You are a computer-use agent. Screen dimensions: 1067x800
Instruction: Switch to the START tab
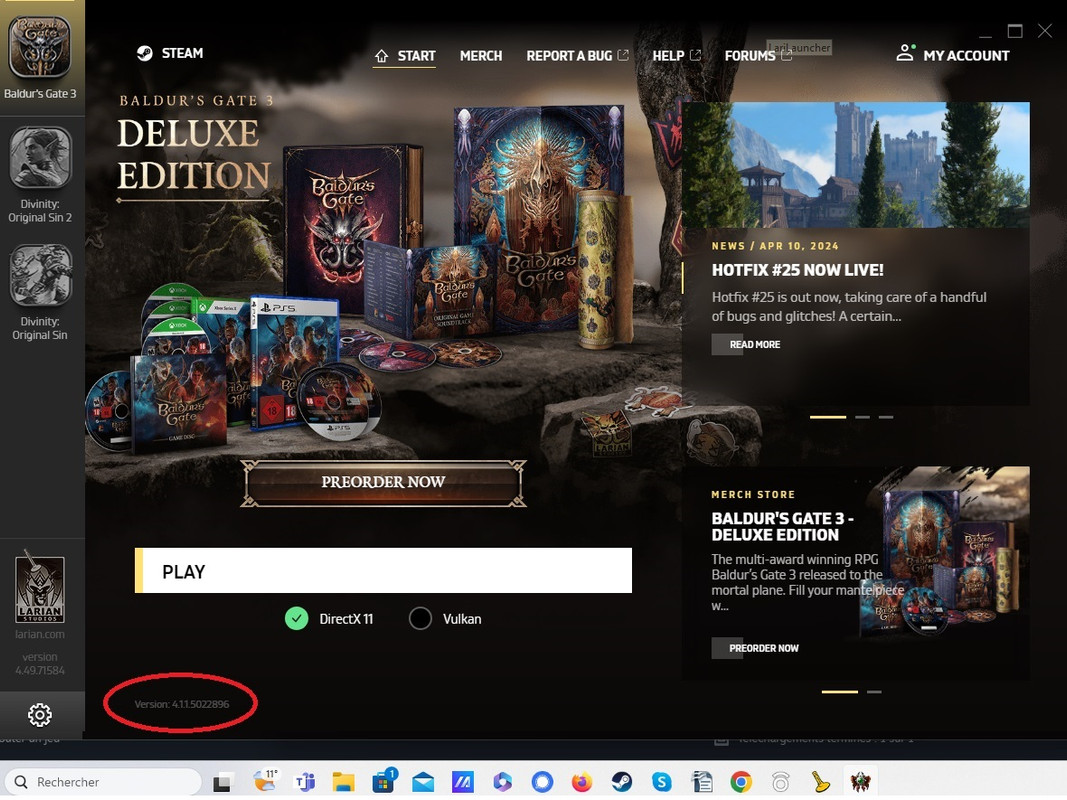pos(416,56)
